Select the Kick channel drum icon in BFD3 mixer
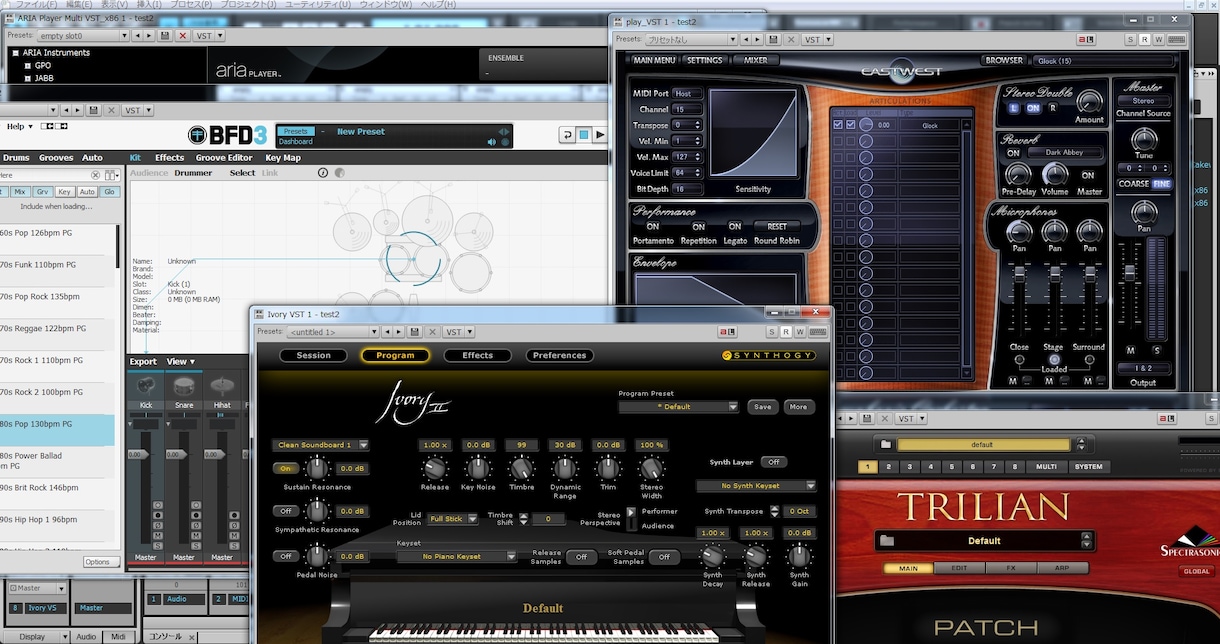The height and width of the screenshot is (644, 1220). (x=145, y=386)
